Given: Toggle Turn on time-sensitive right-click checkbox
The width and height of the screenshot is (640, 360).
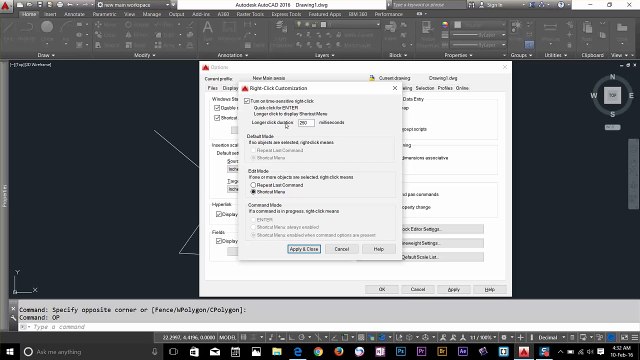Looking at the screenshot, I should (247, 101).
